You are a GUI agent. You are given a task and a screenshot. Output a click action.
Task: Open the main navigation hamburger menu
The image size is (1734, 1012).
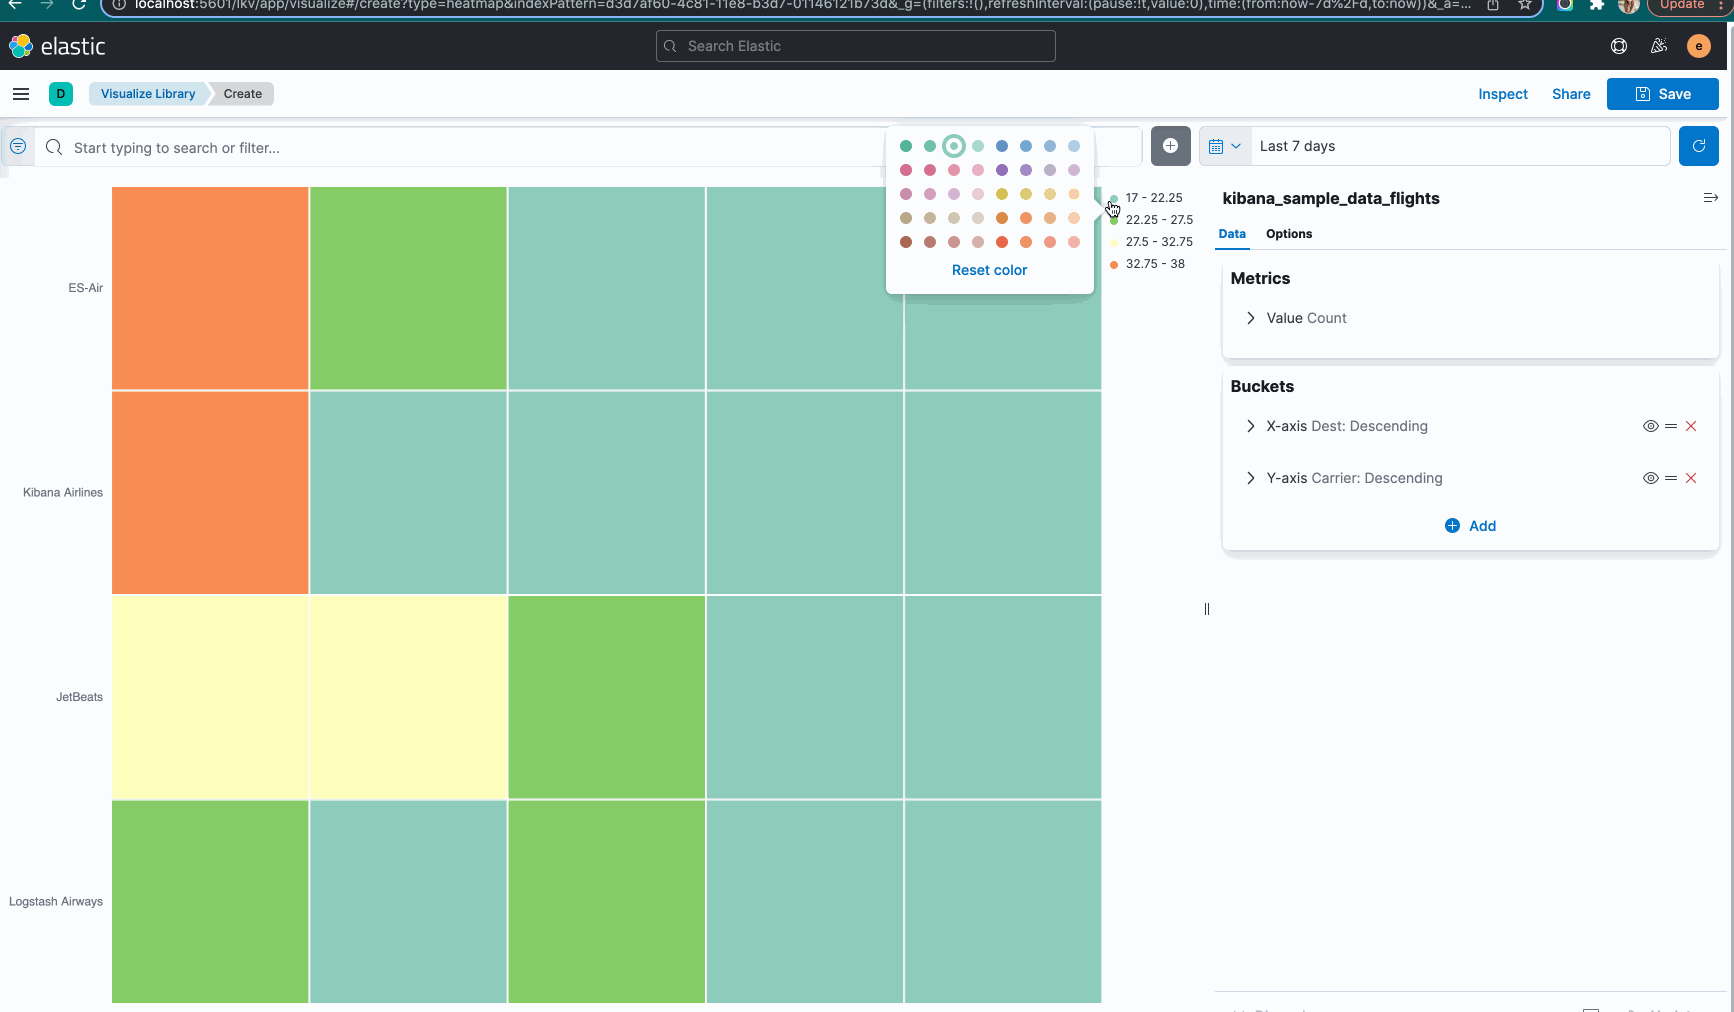[x=20, y=93]
